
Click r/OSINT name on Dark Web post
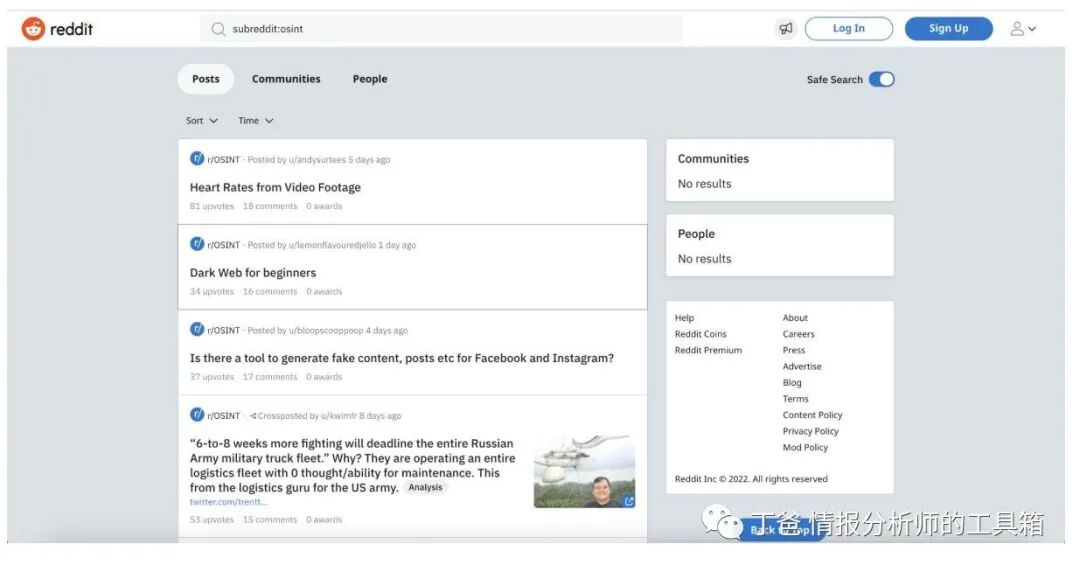click(223, 245)
